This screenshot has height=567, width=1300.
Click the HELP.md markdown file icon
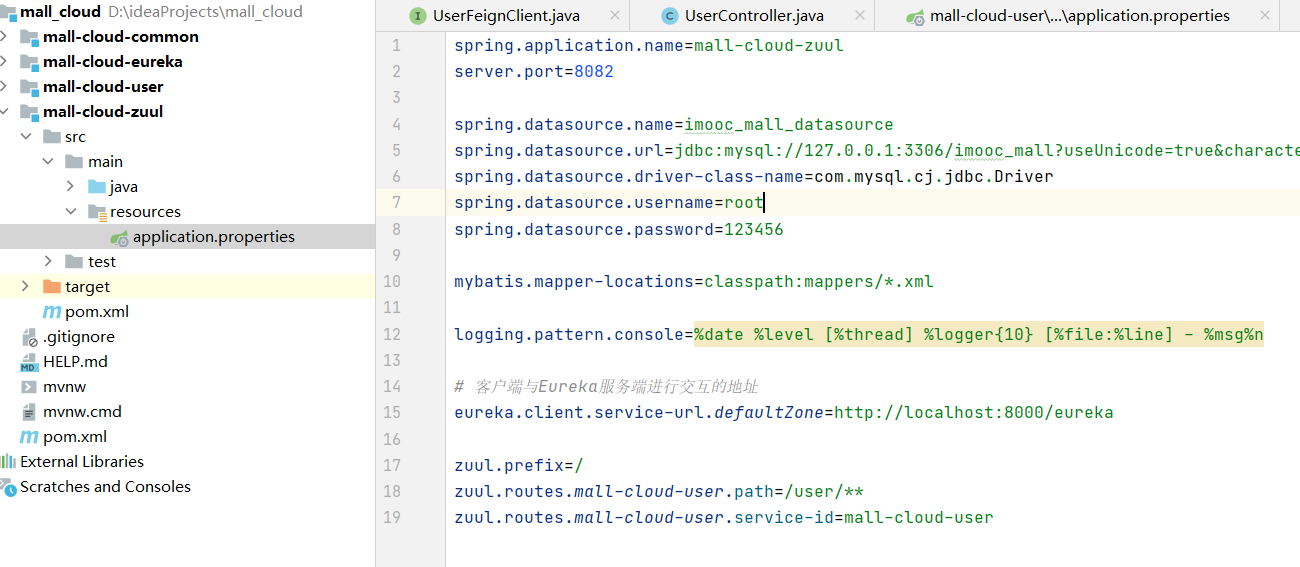[x=29, y=362]
